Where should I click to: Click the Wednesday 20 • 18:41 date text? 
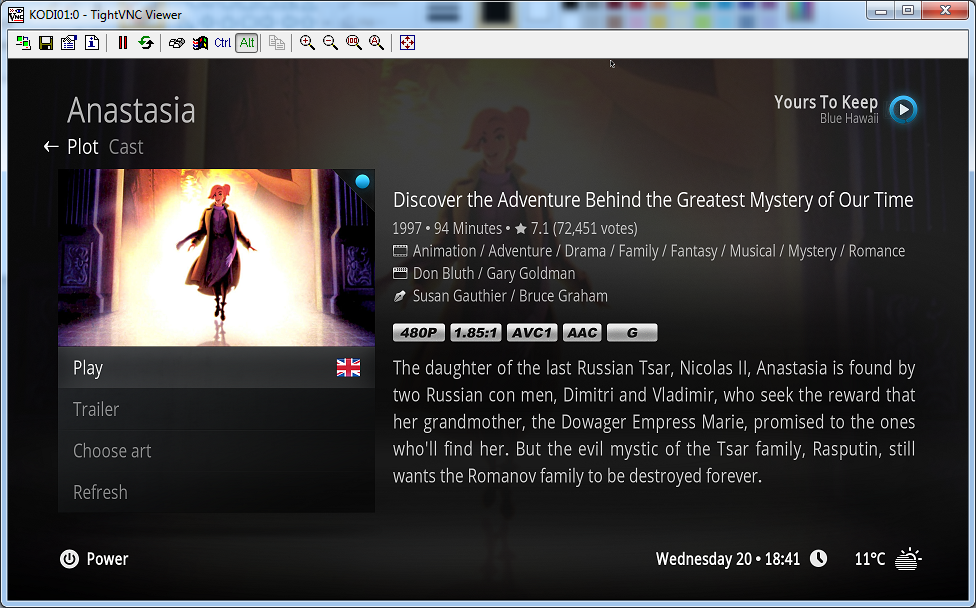click(x=728, y=559)
